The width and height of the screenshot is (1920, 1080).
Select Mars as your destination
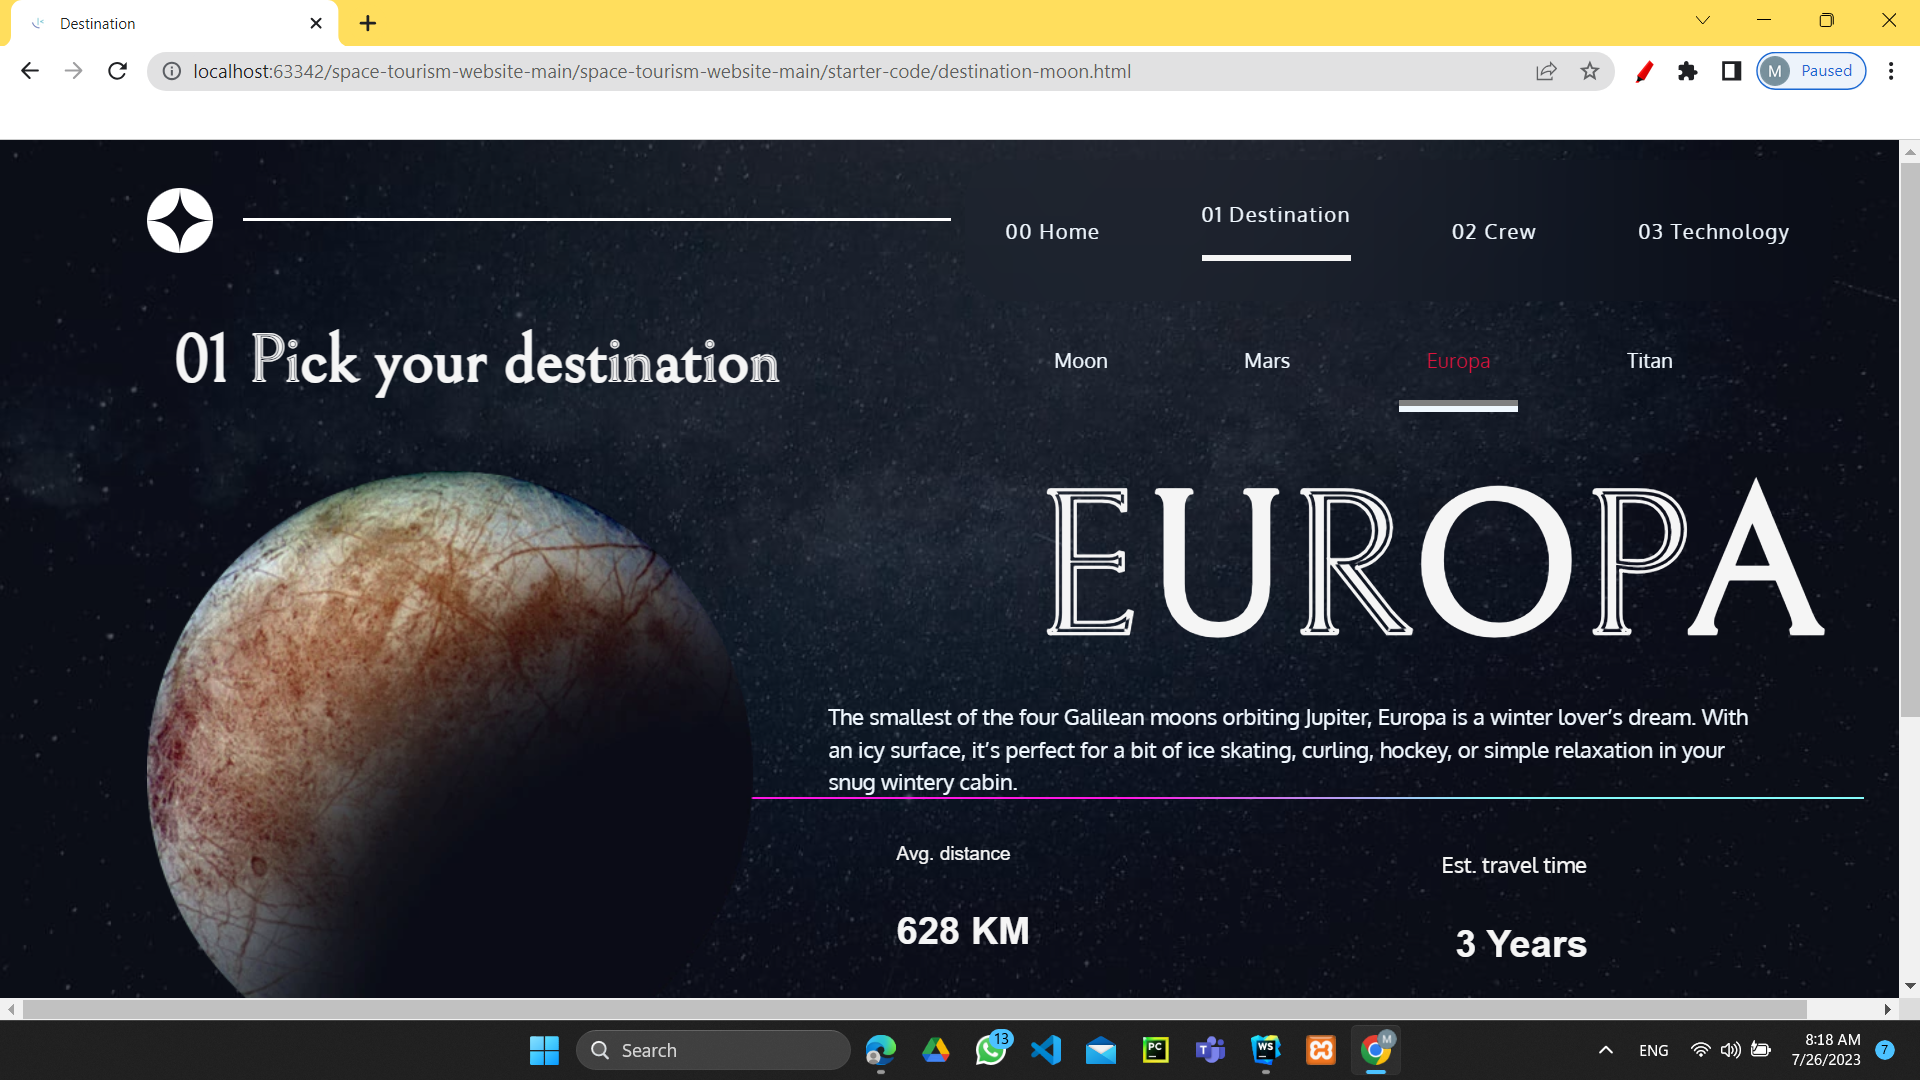click(x=1266, y=361)
